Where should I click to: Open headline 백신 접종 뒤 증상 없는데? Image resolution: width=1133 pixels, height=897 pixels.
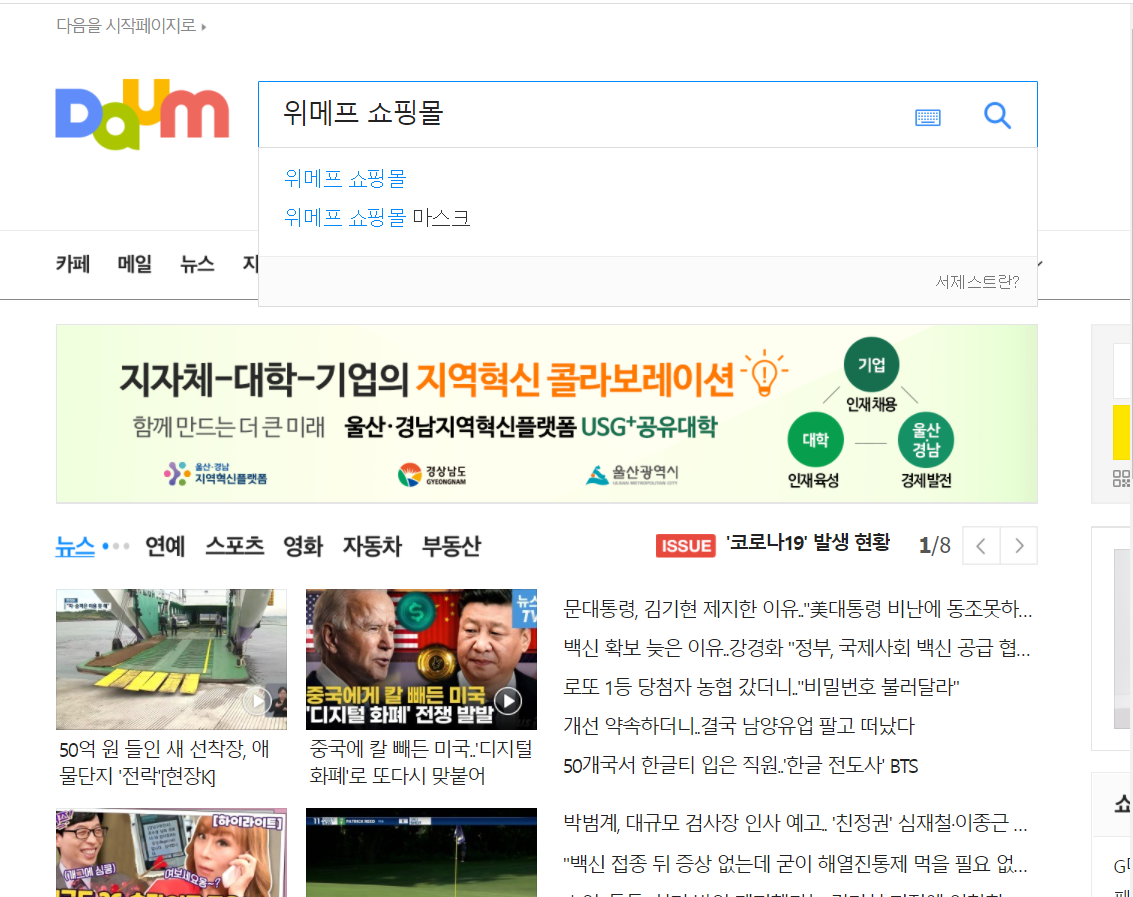click(796, 863)
